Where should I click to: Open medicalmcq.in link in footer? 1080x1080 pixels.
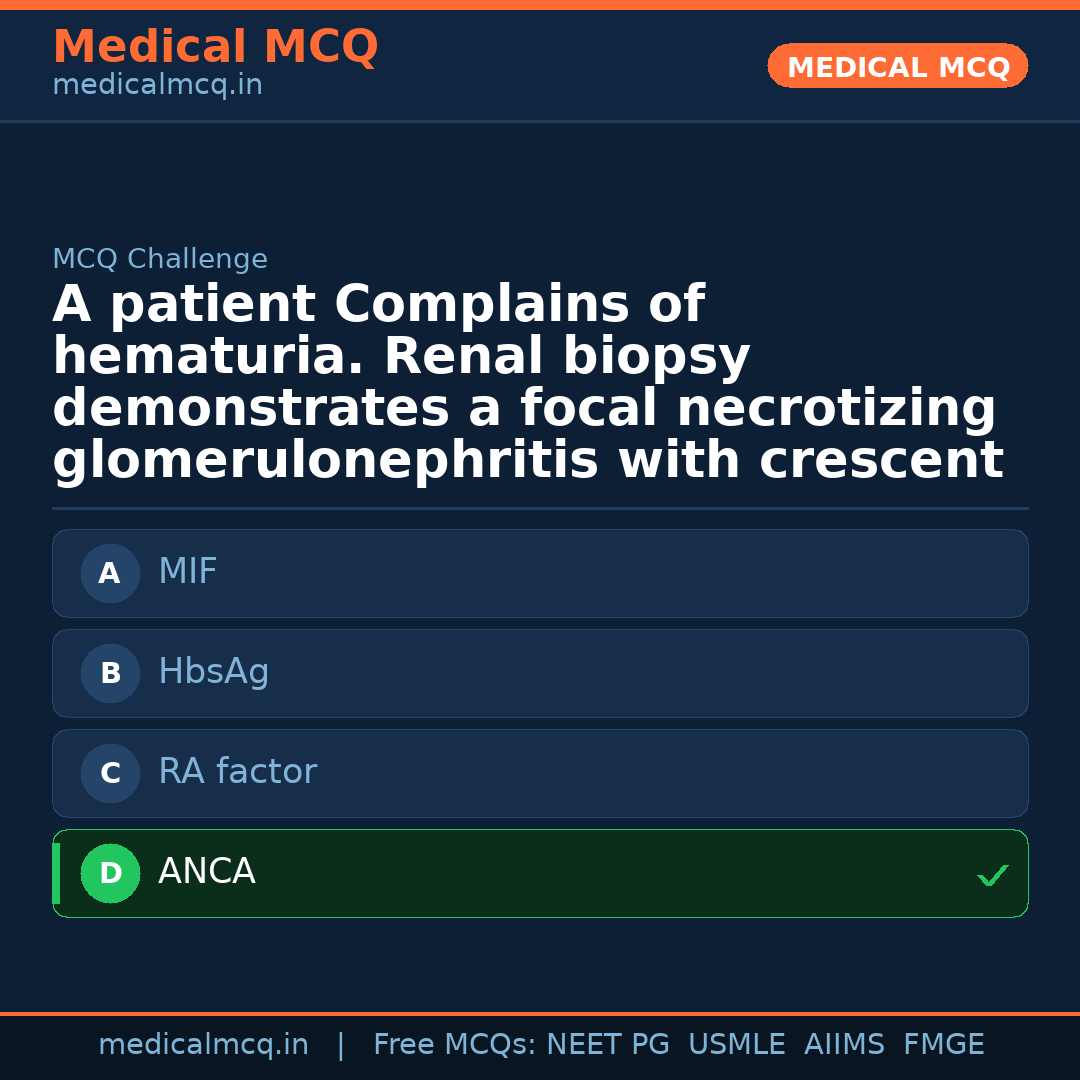tap(203, 1045)
